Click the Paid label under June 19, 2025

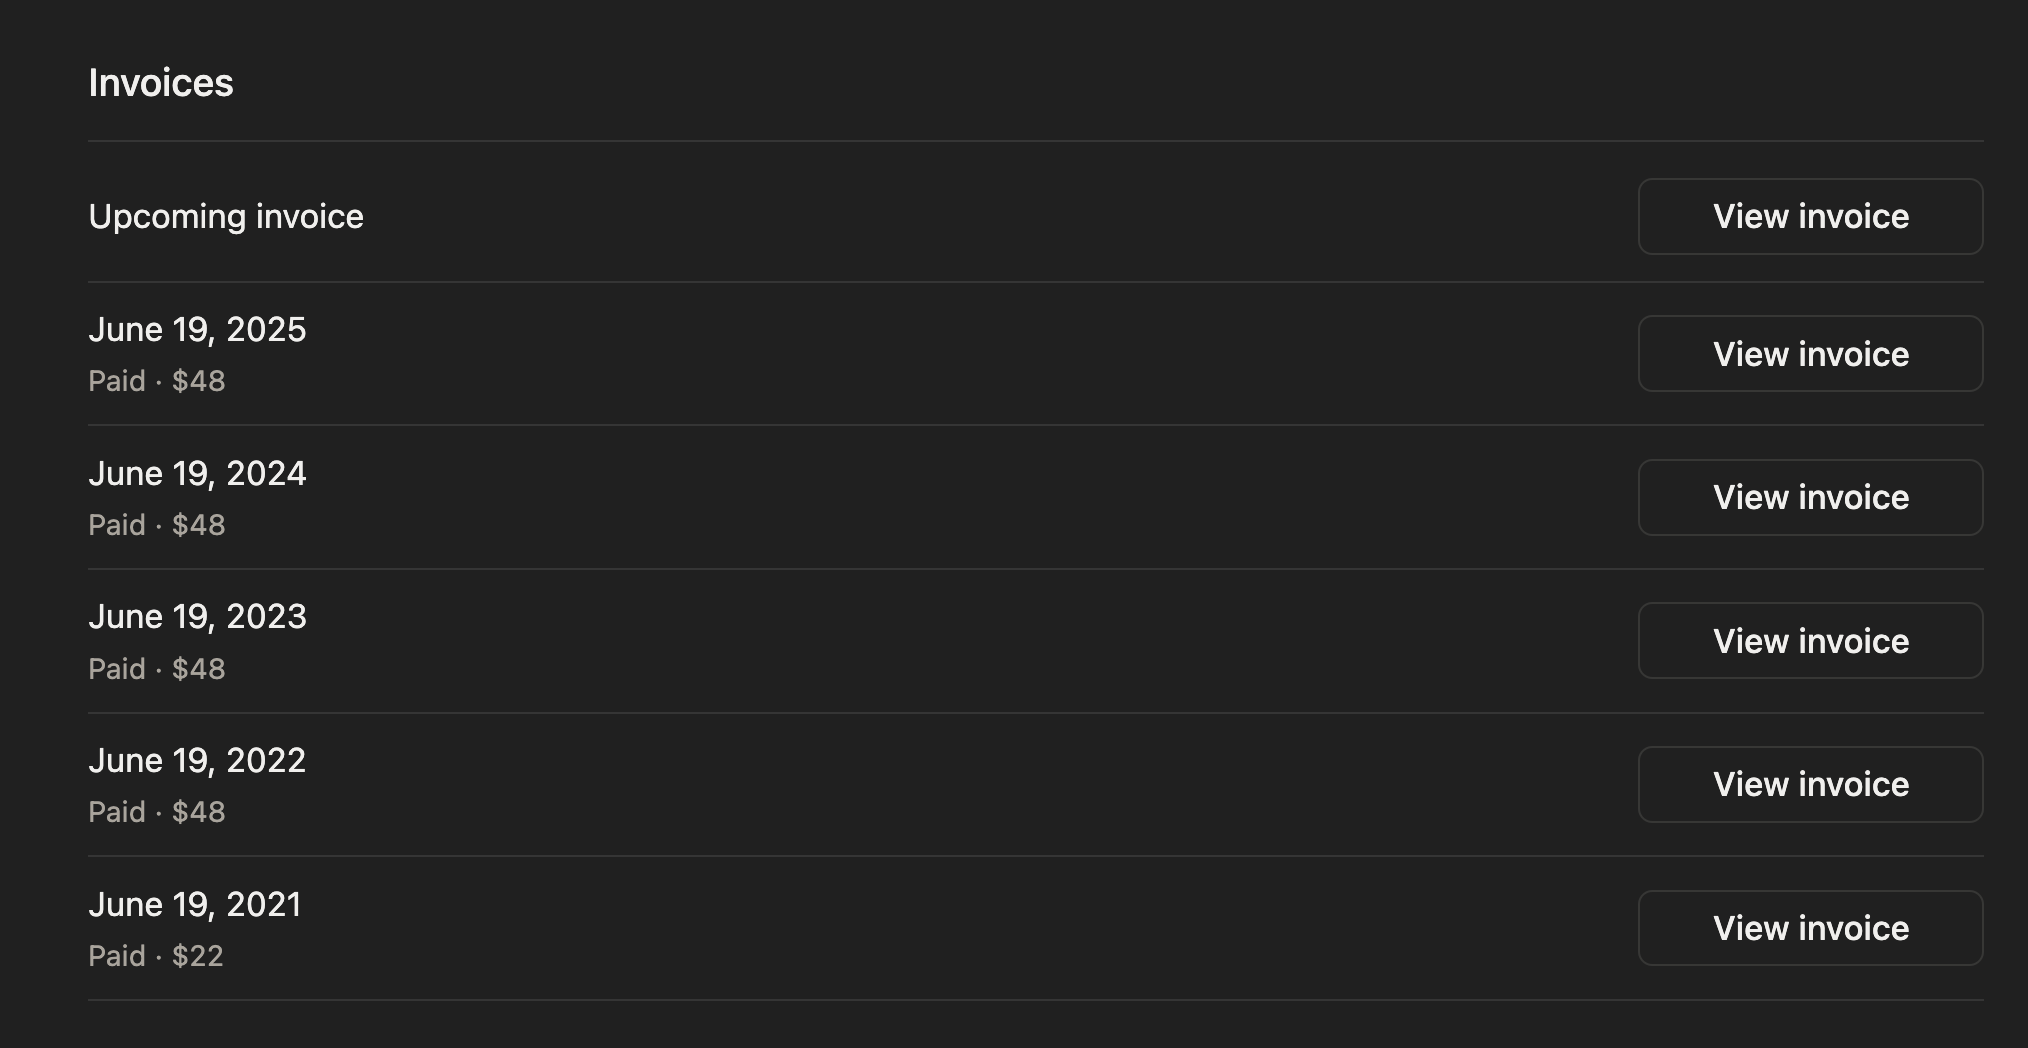(x=117, y=381)
